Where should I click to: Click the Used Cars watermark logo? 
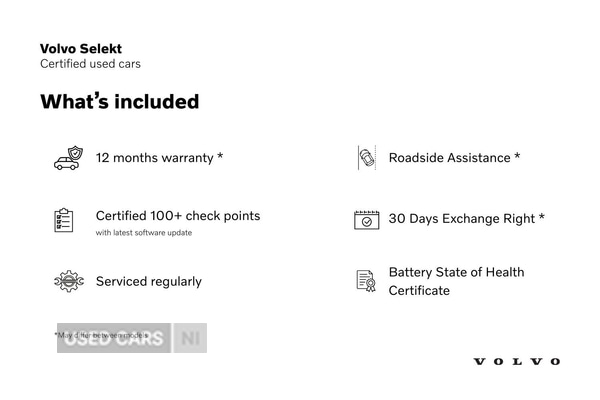113,339
